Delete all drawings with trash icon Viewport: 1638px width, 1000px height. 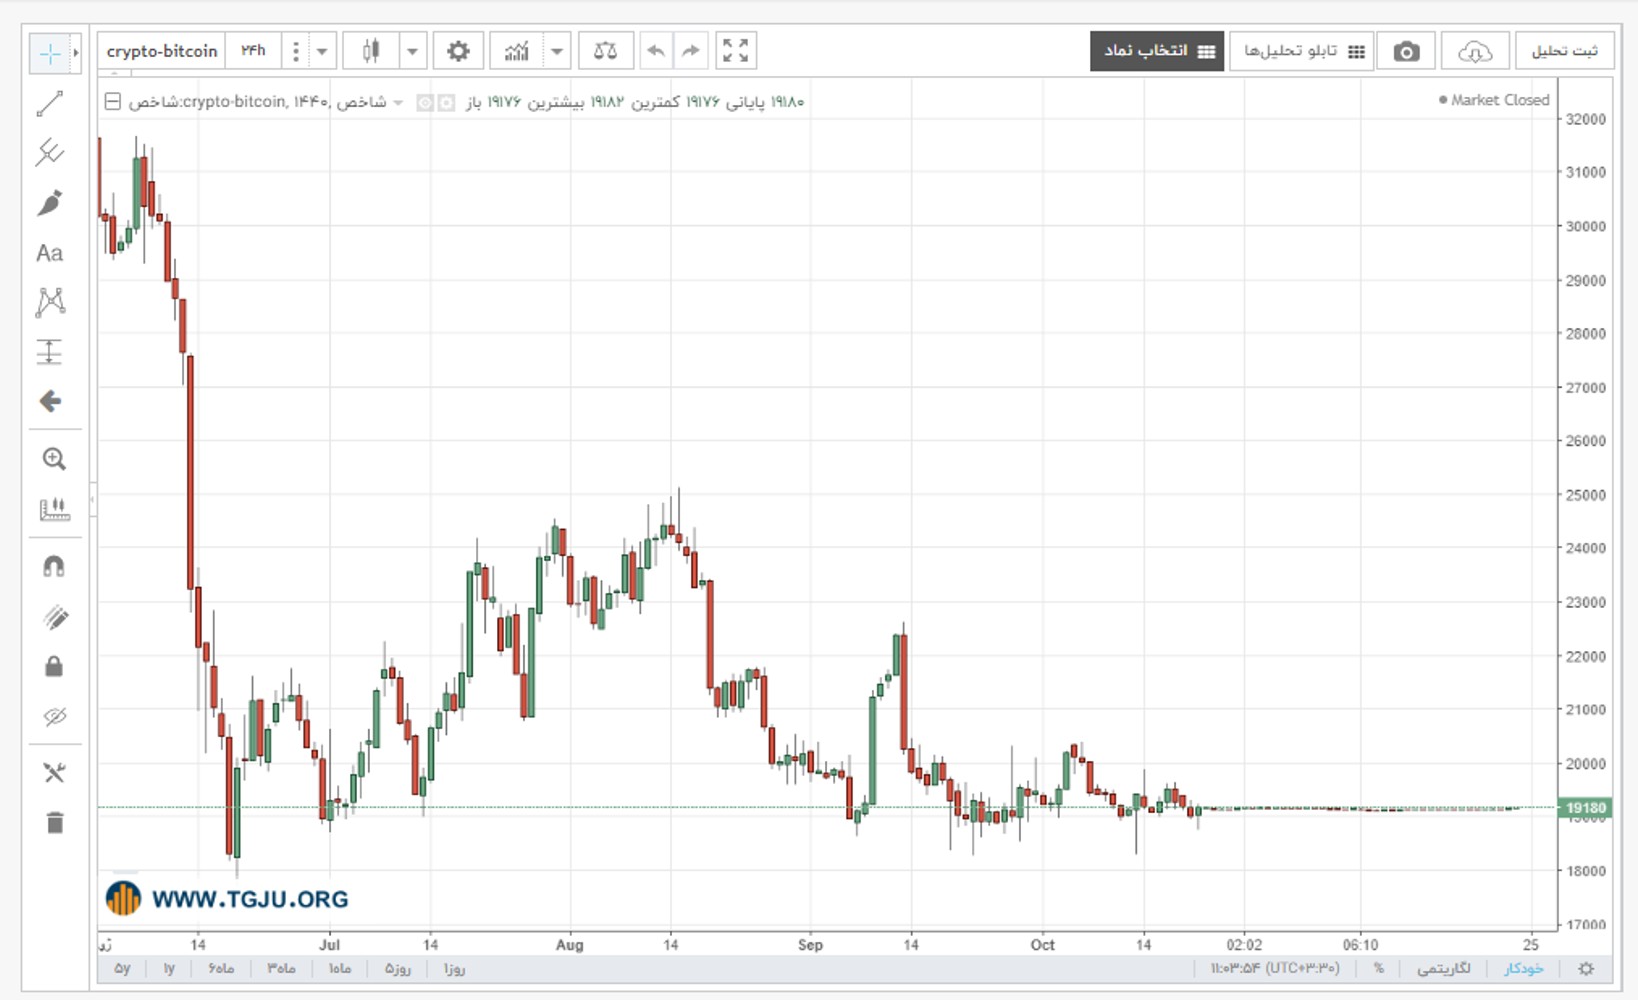tap(54, 823)
